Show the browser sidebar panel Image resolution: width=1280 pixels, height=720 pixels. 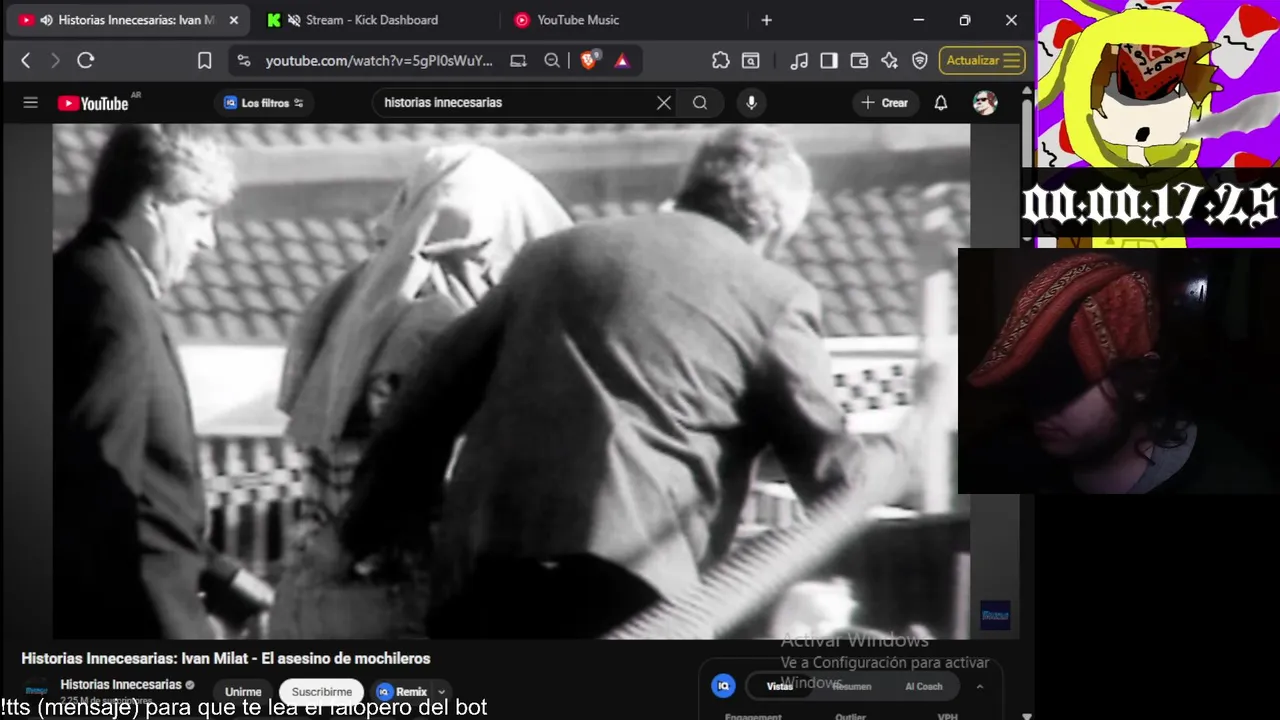[829, 61]
